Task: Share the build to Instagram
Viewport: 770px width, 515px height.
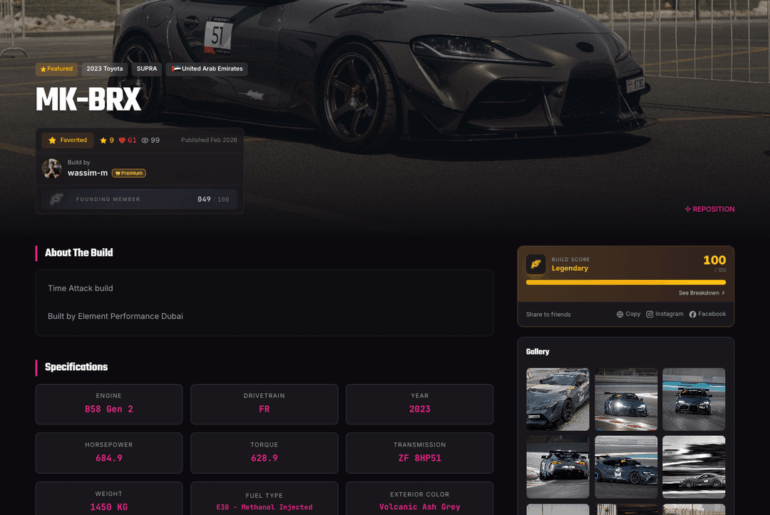Action: 664,314
